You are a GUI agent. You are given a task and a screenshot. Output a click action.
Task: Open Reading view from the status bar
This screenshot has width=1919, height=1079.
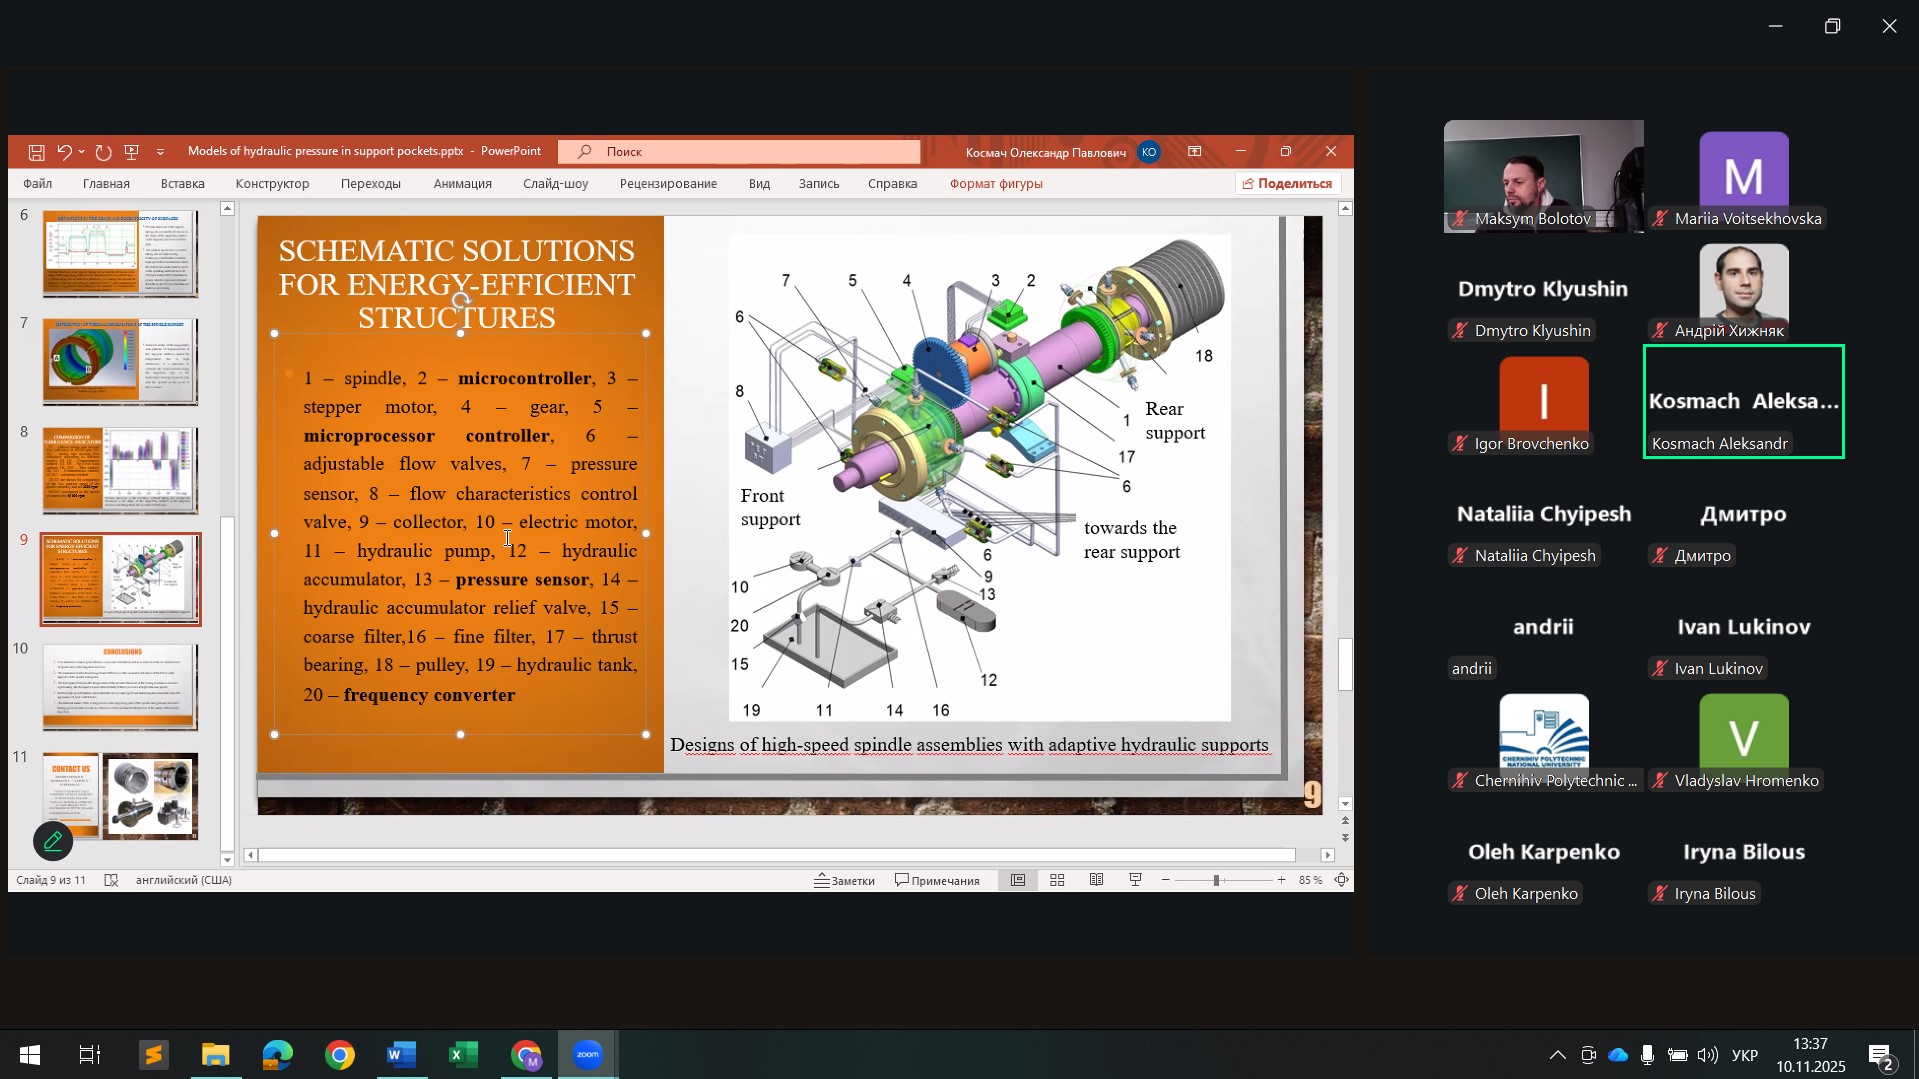(x=1097, y=880)
